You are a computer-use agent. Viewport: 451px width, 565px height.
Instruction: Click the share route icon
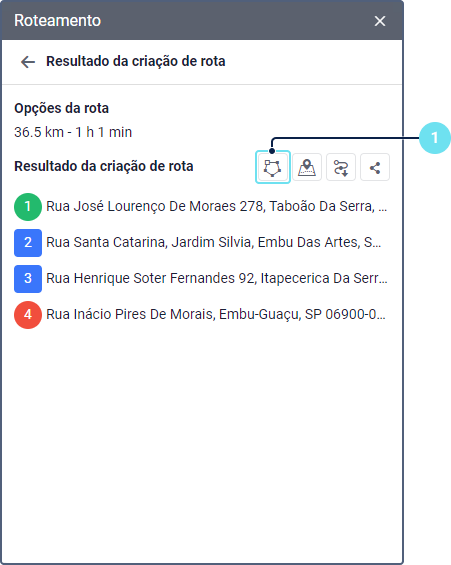pos(375,168)
